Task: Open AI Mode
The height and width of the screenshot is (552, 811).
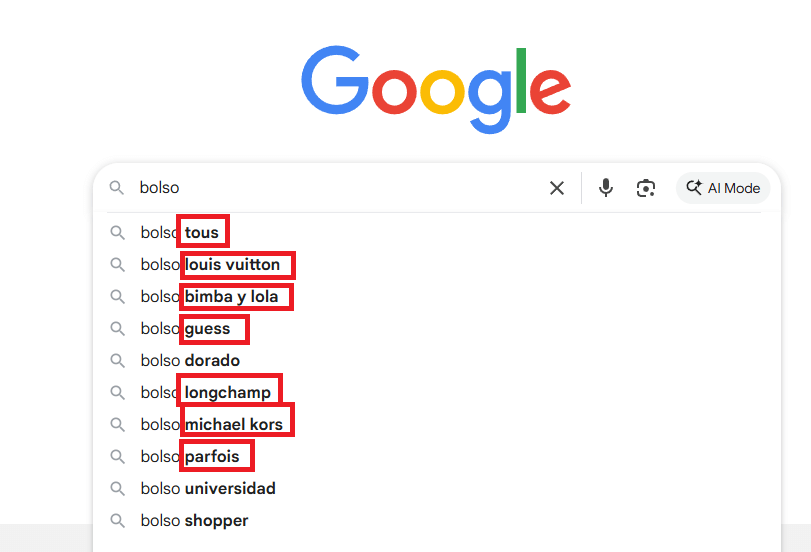Action: coord(723,188)
